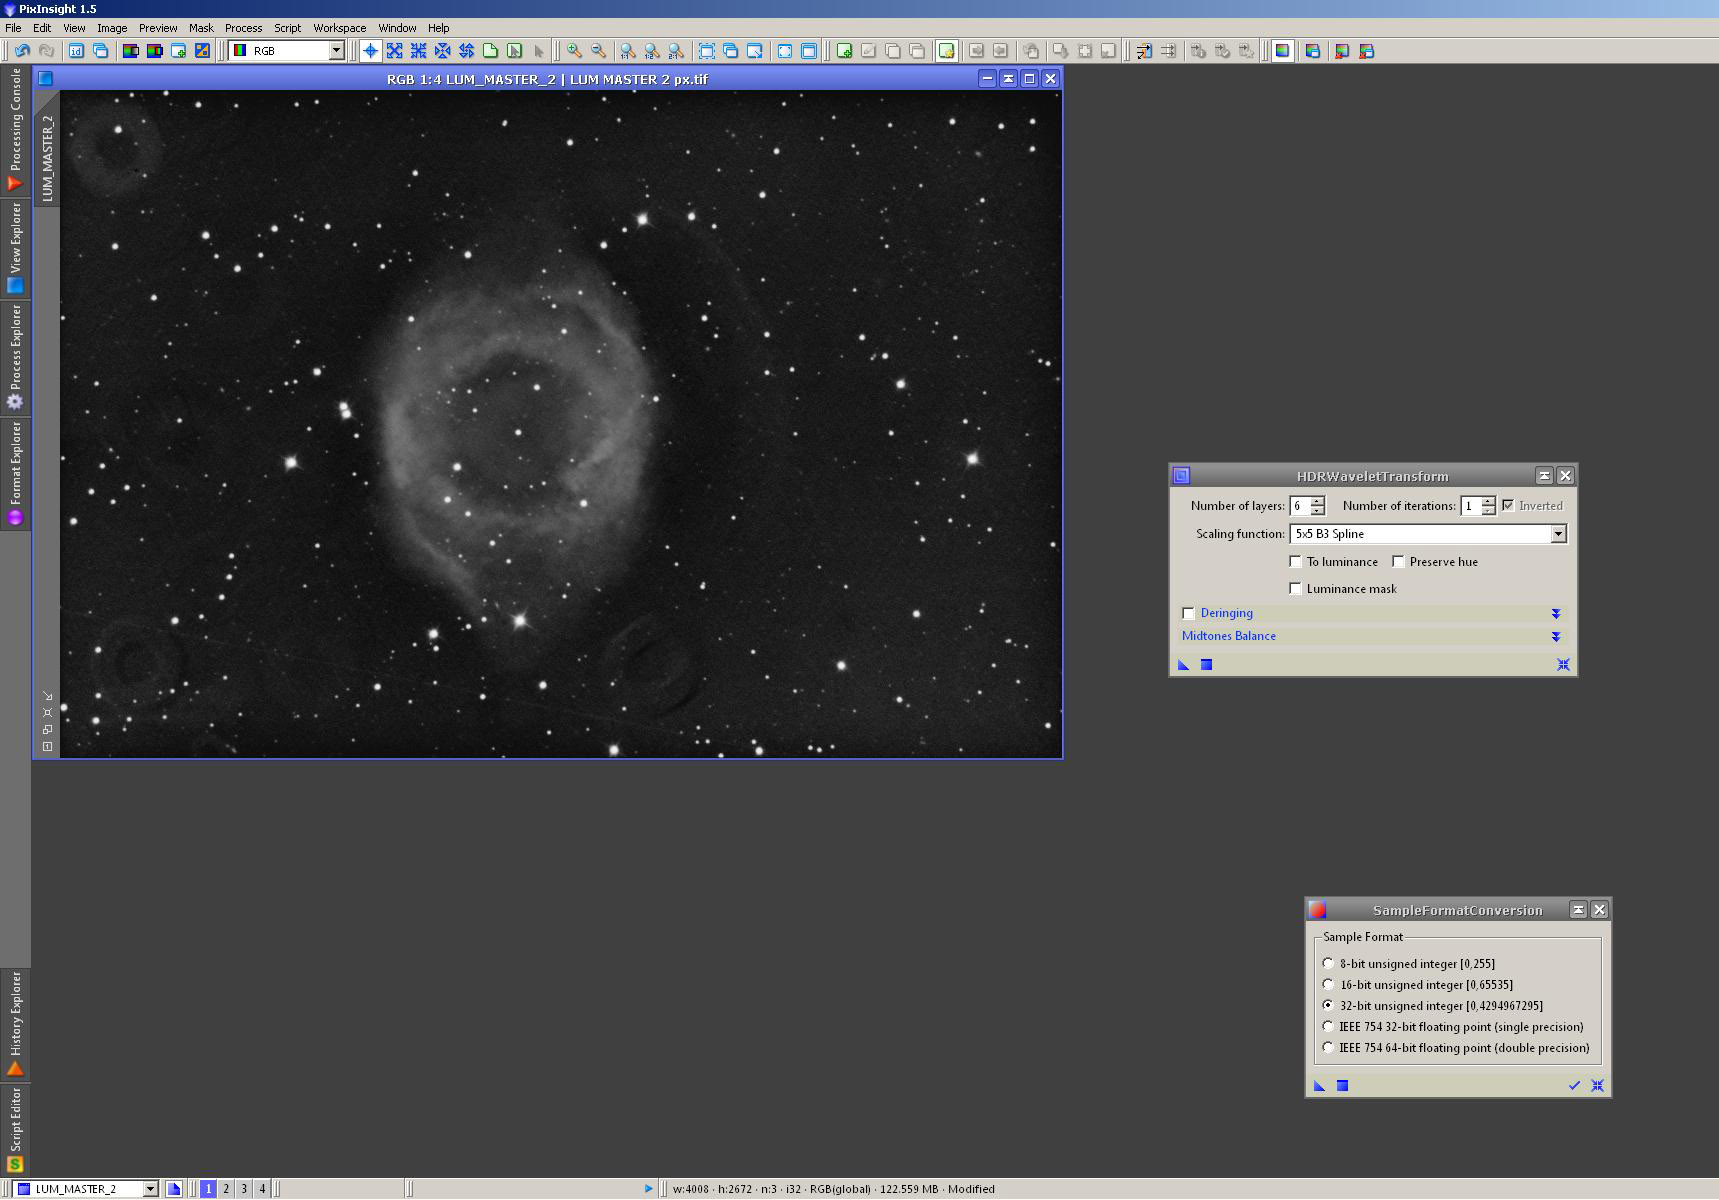Select 8-bit unsigned integer format
1719x1200 pixels.
pos(1328,964)
